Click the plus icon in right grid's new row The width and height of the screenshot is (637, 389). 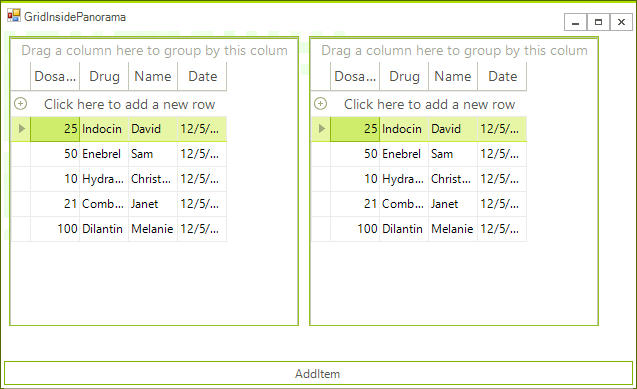[x=320, y=104]
